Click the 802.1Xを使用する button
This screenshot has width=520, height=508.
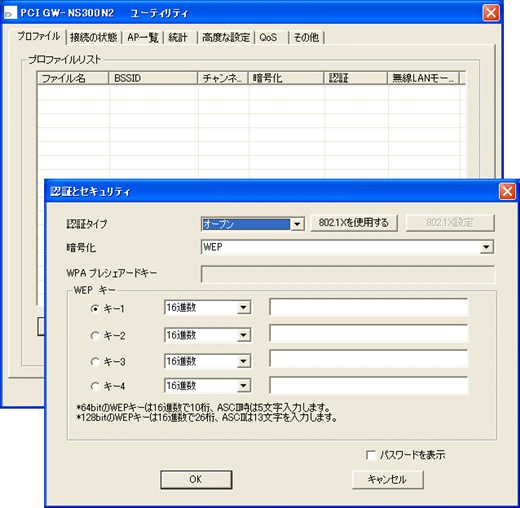point(354,222)
